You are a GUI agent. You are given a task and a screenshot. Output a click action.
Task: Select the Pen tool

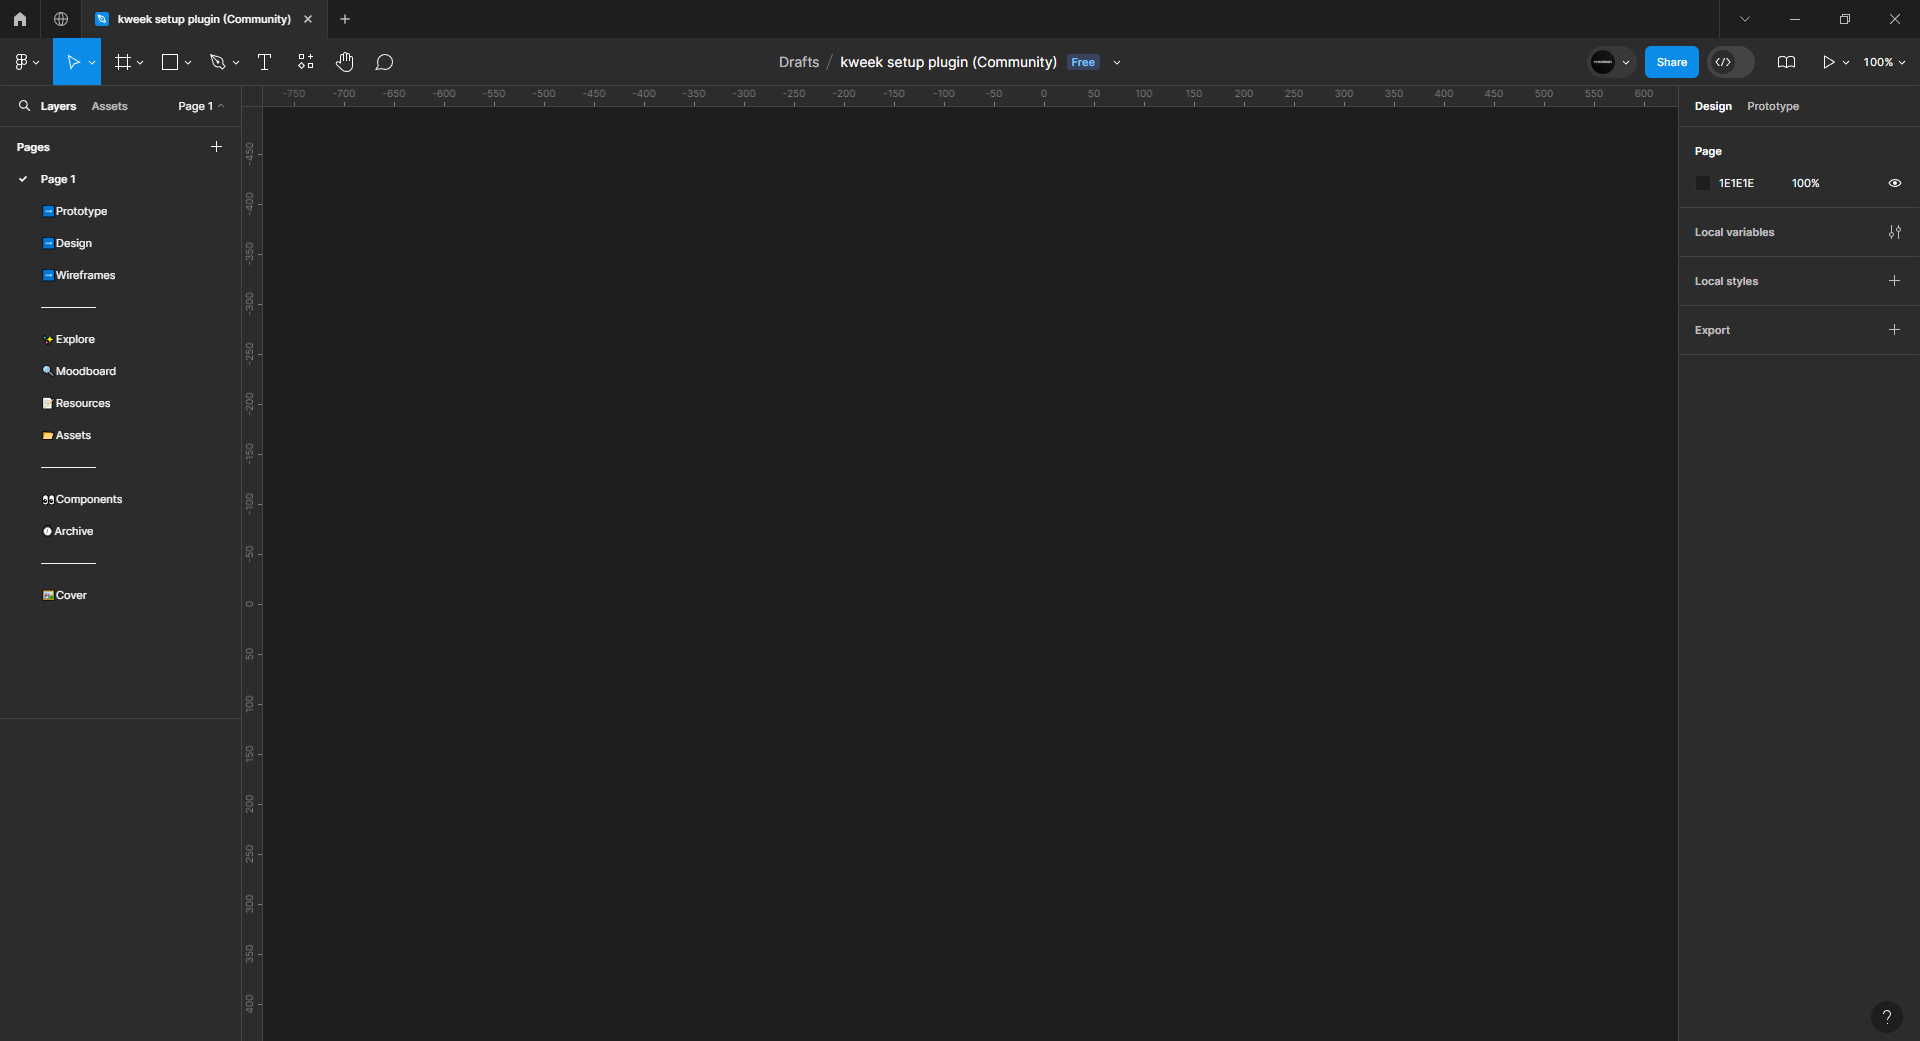tap(217, 62)
